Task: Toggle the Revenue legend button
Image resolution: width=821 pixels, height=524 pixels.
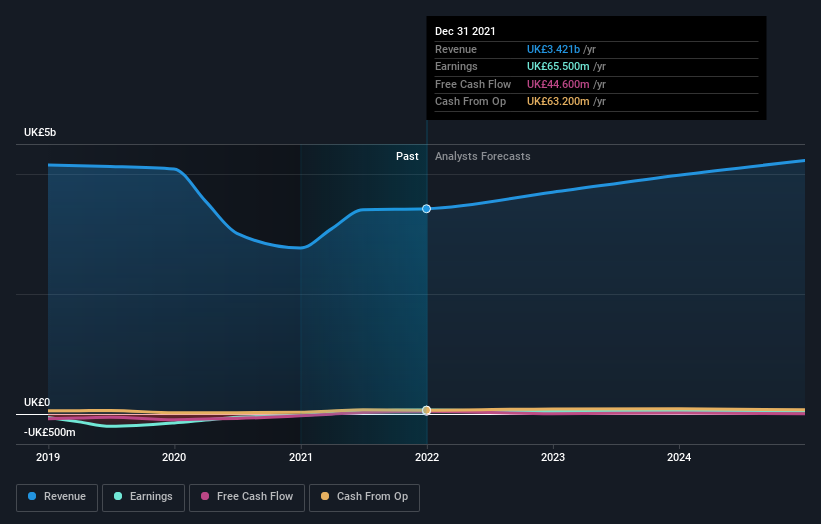Action: pos(57,497)
